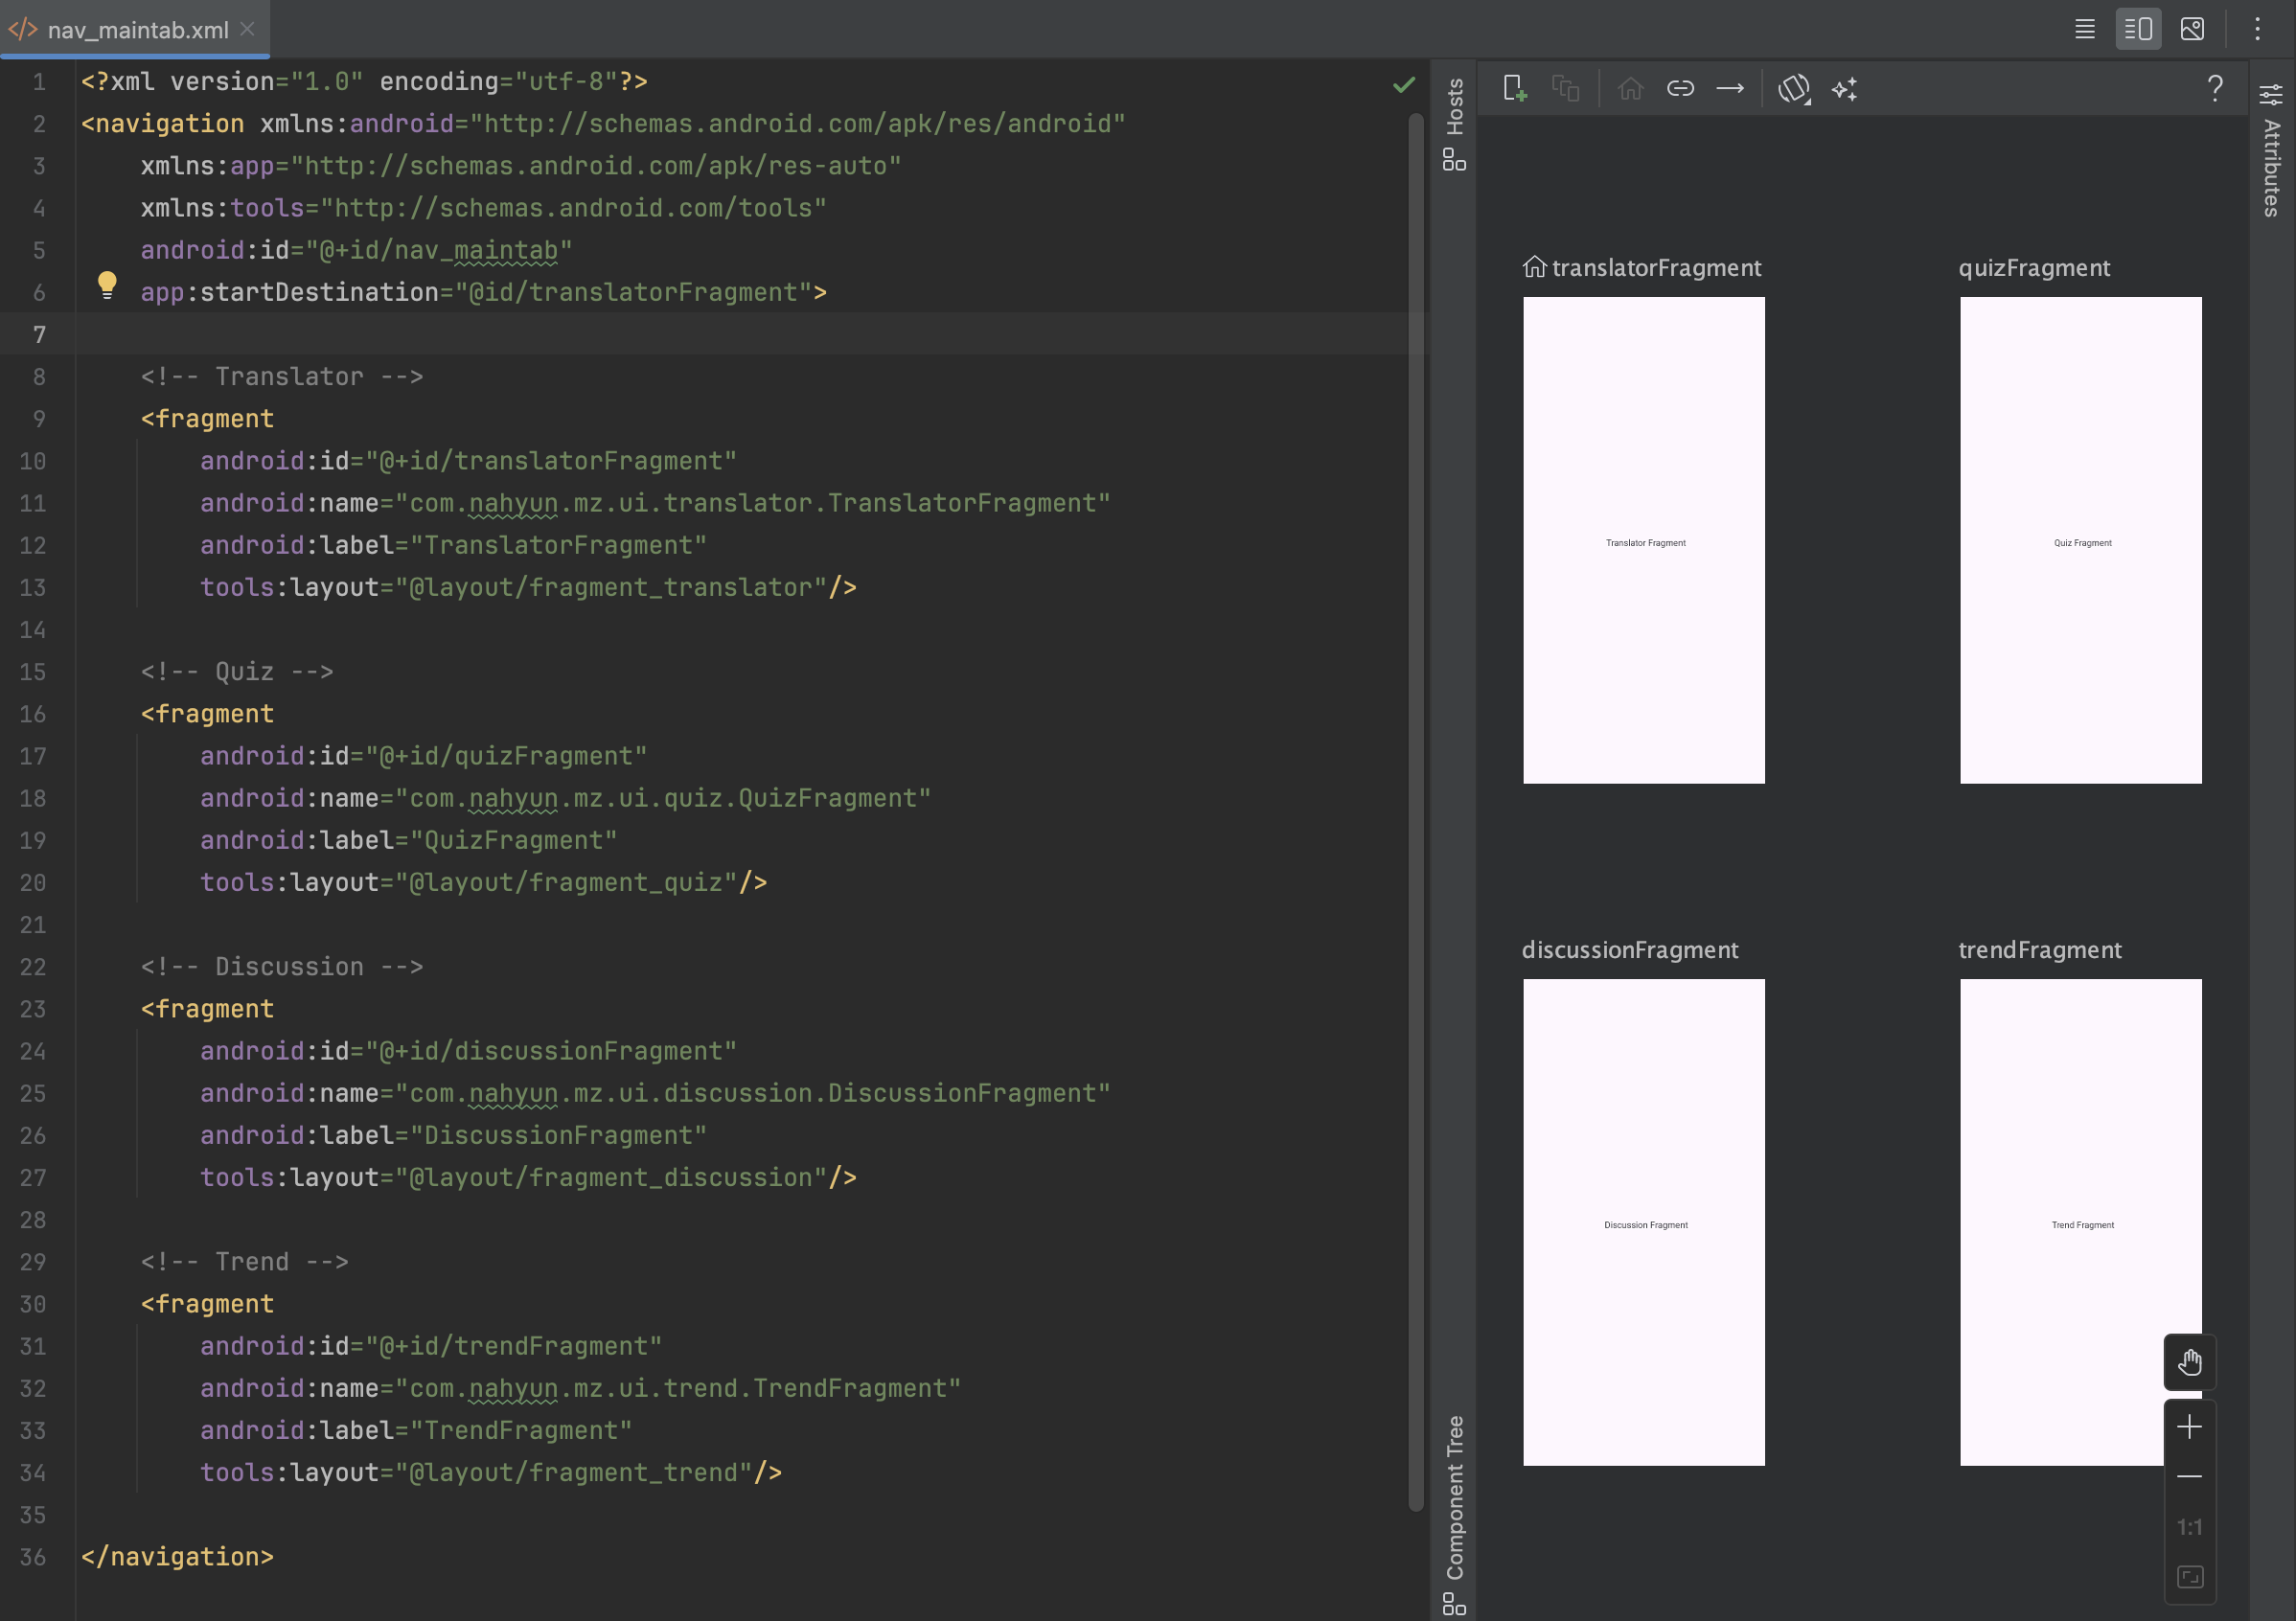
Task: Click the Trend comment on line 29
Action: [x=244, y=1261]
